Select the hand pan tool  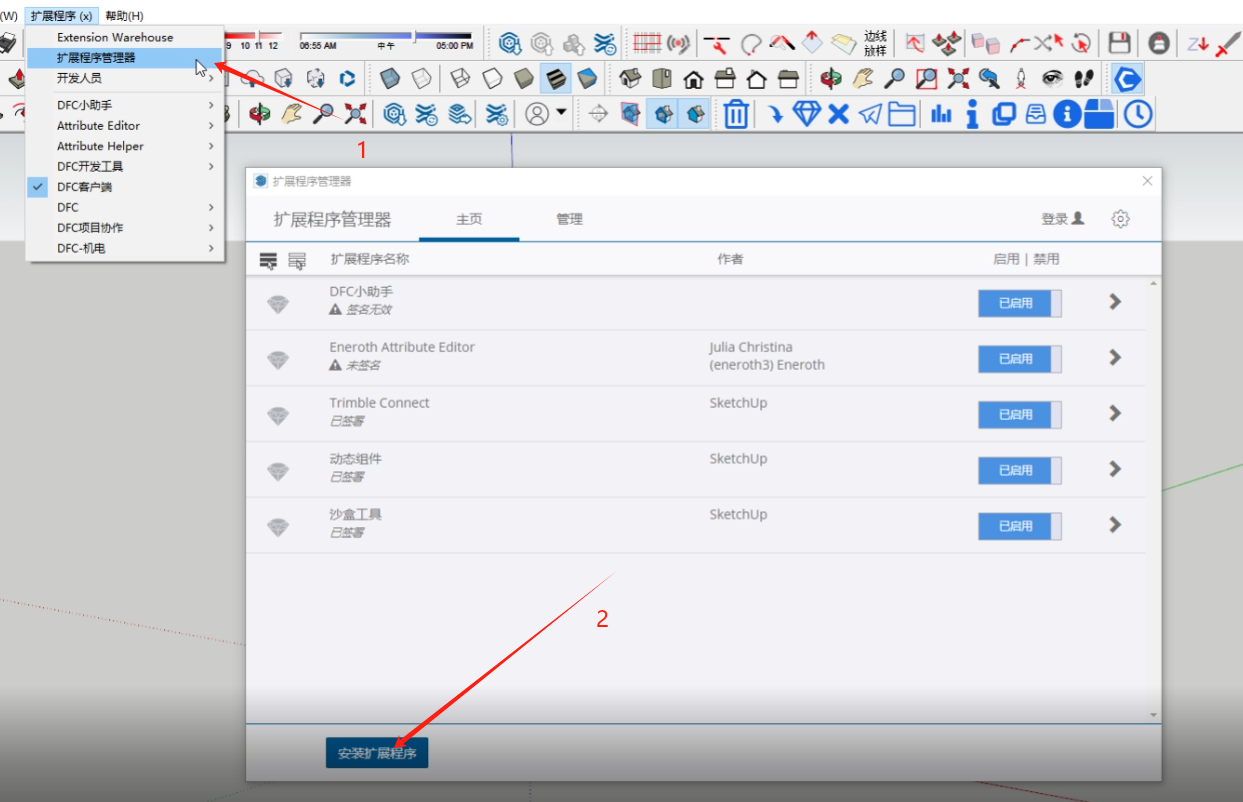click(x=863, y=78)
